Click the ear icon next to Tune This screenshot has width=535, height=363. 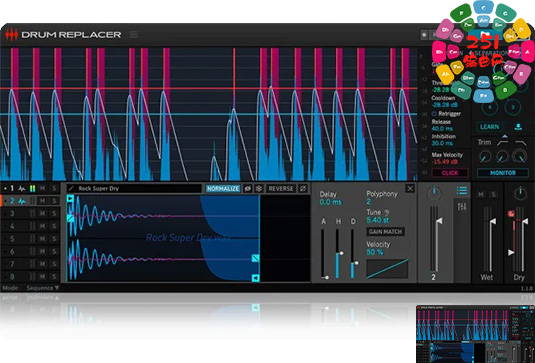tap(387, 213)
